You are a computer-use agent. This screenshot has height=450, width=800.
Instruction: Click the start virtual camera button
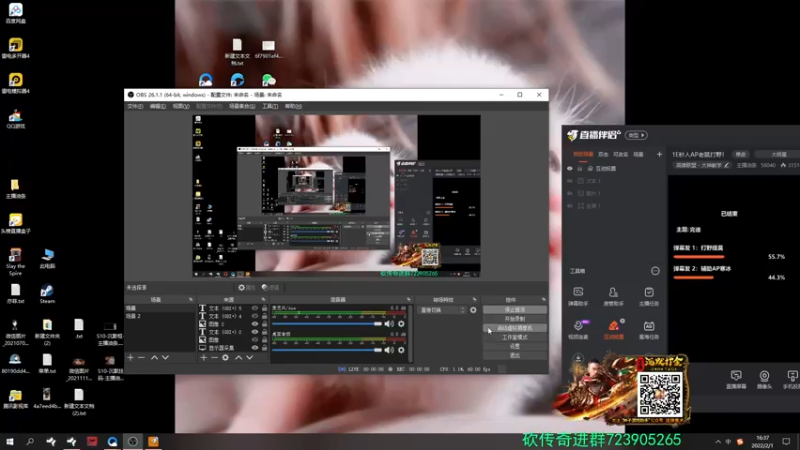[514, 328]
